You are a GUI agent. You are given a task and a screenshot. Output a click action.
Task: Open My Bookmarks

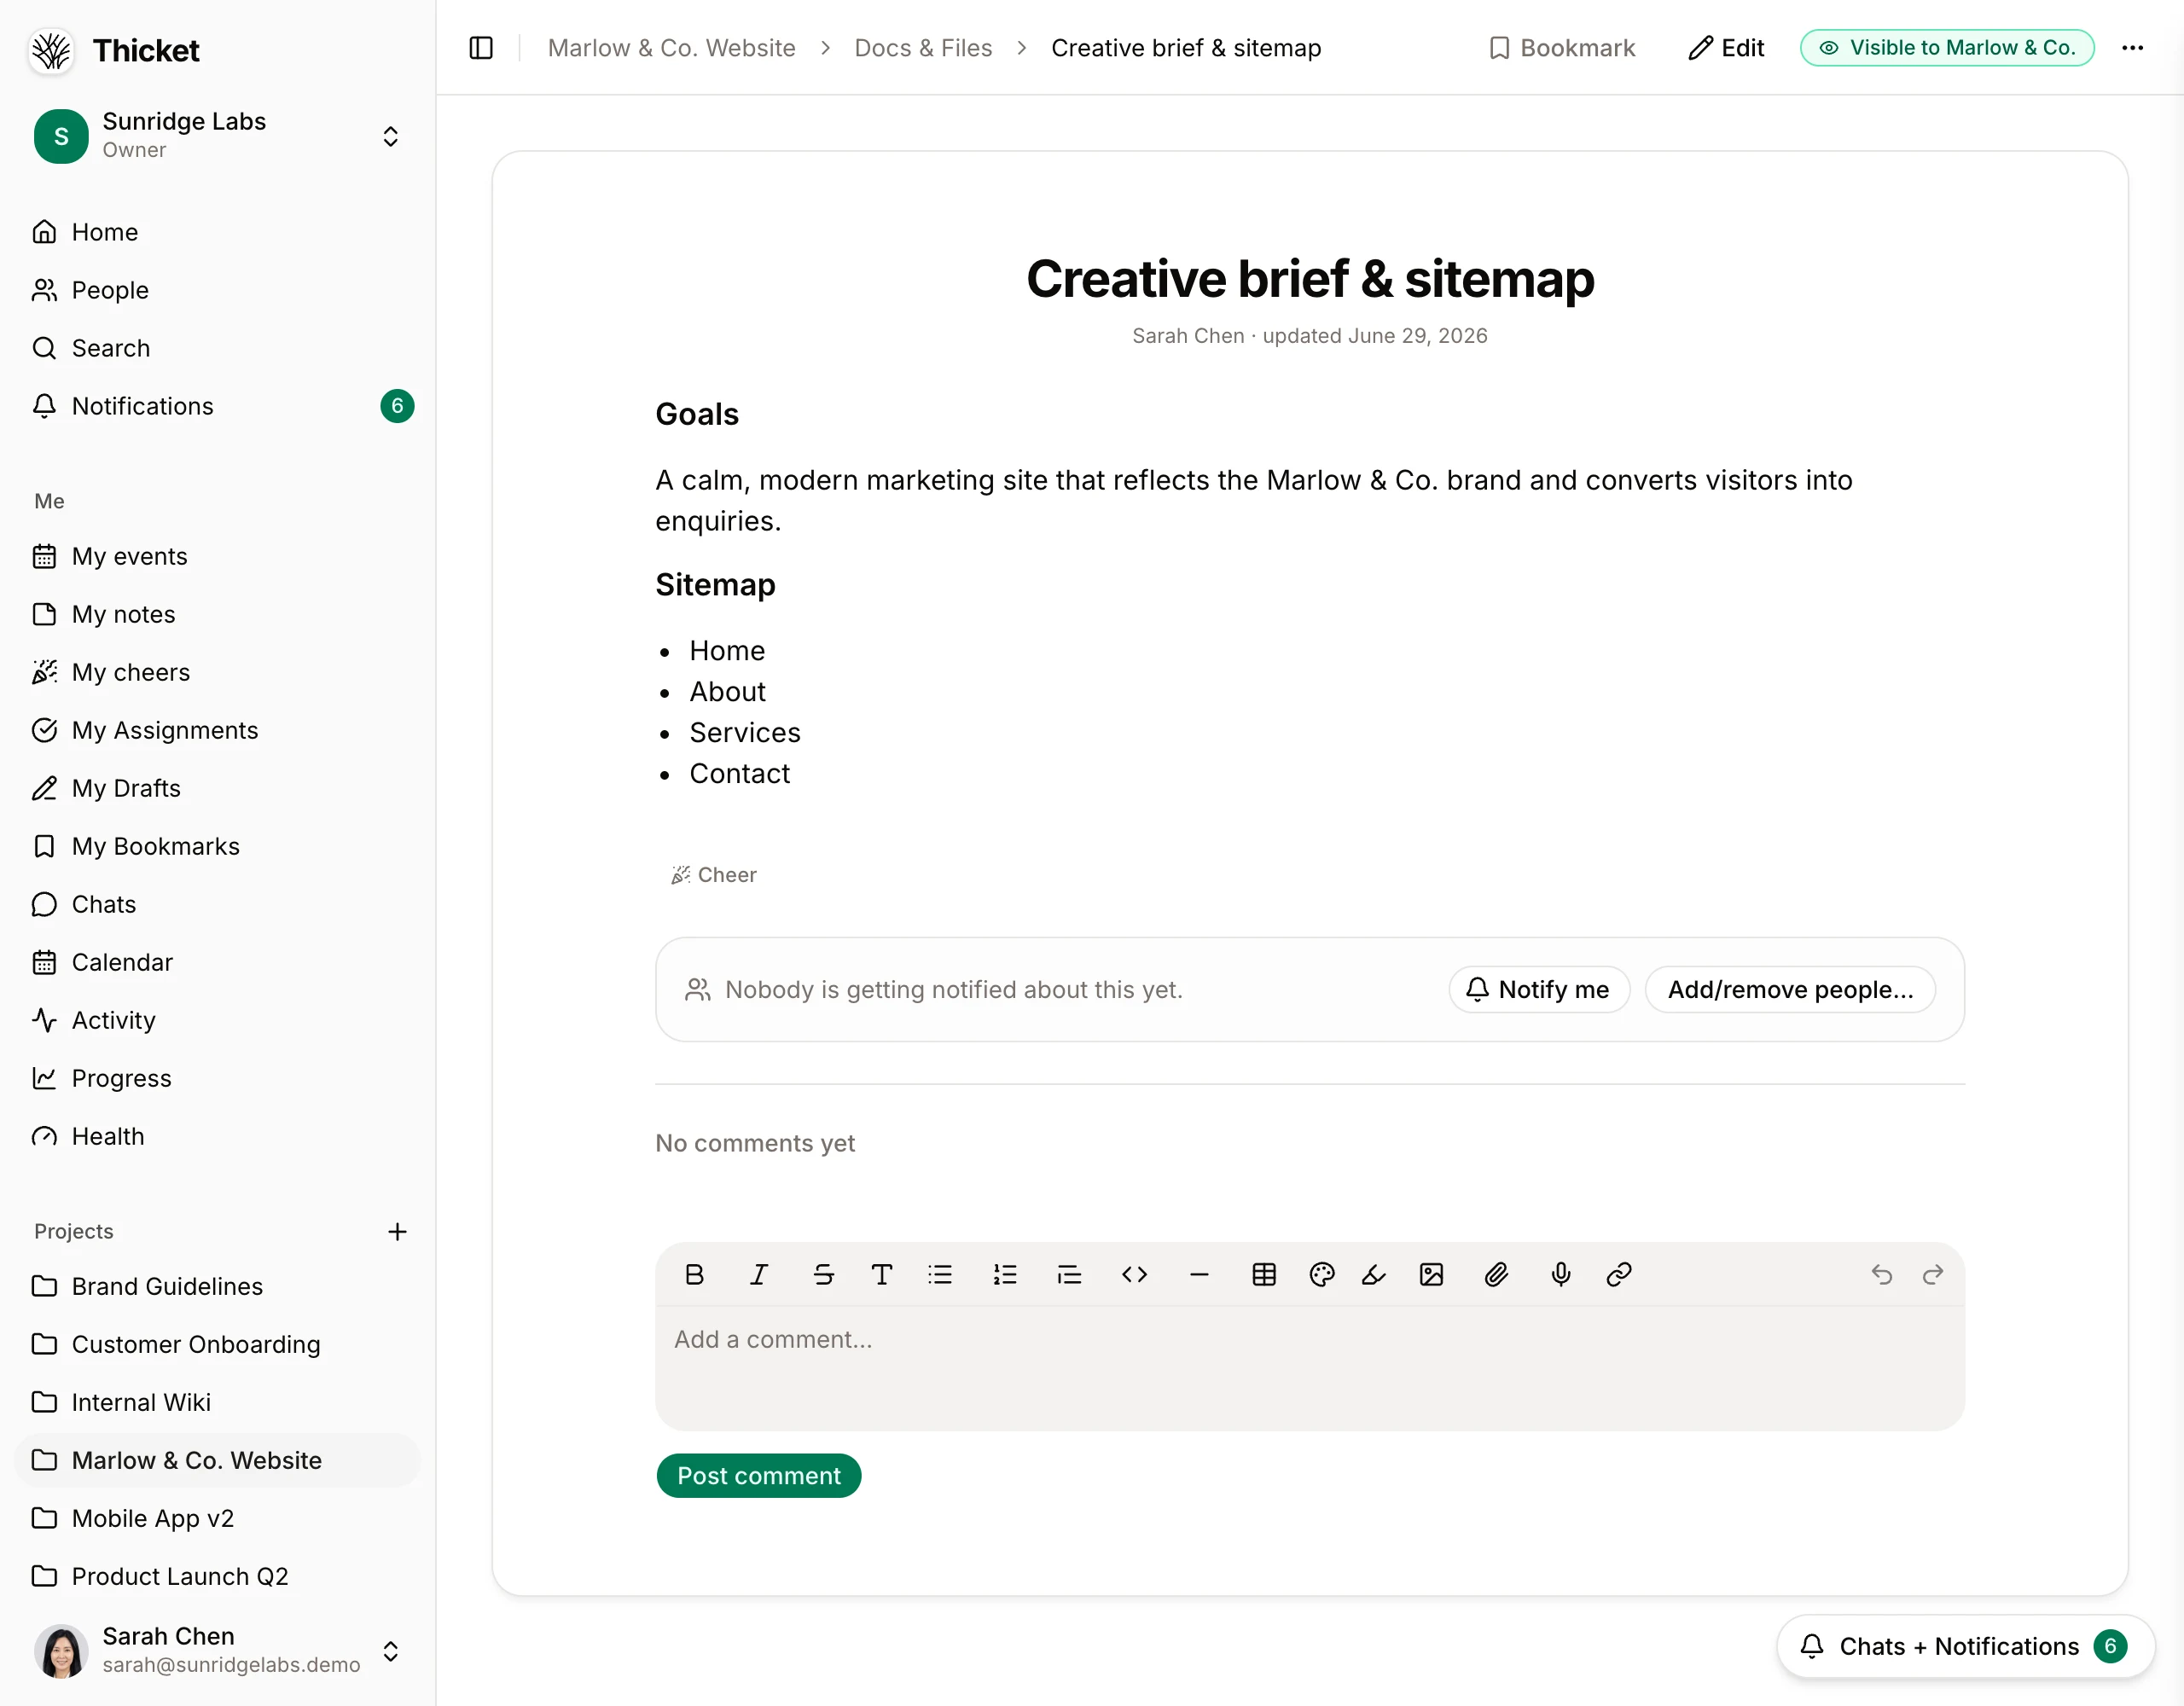click(217, 846)
